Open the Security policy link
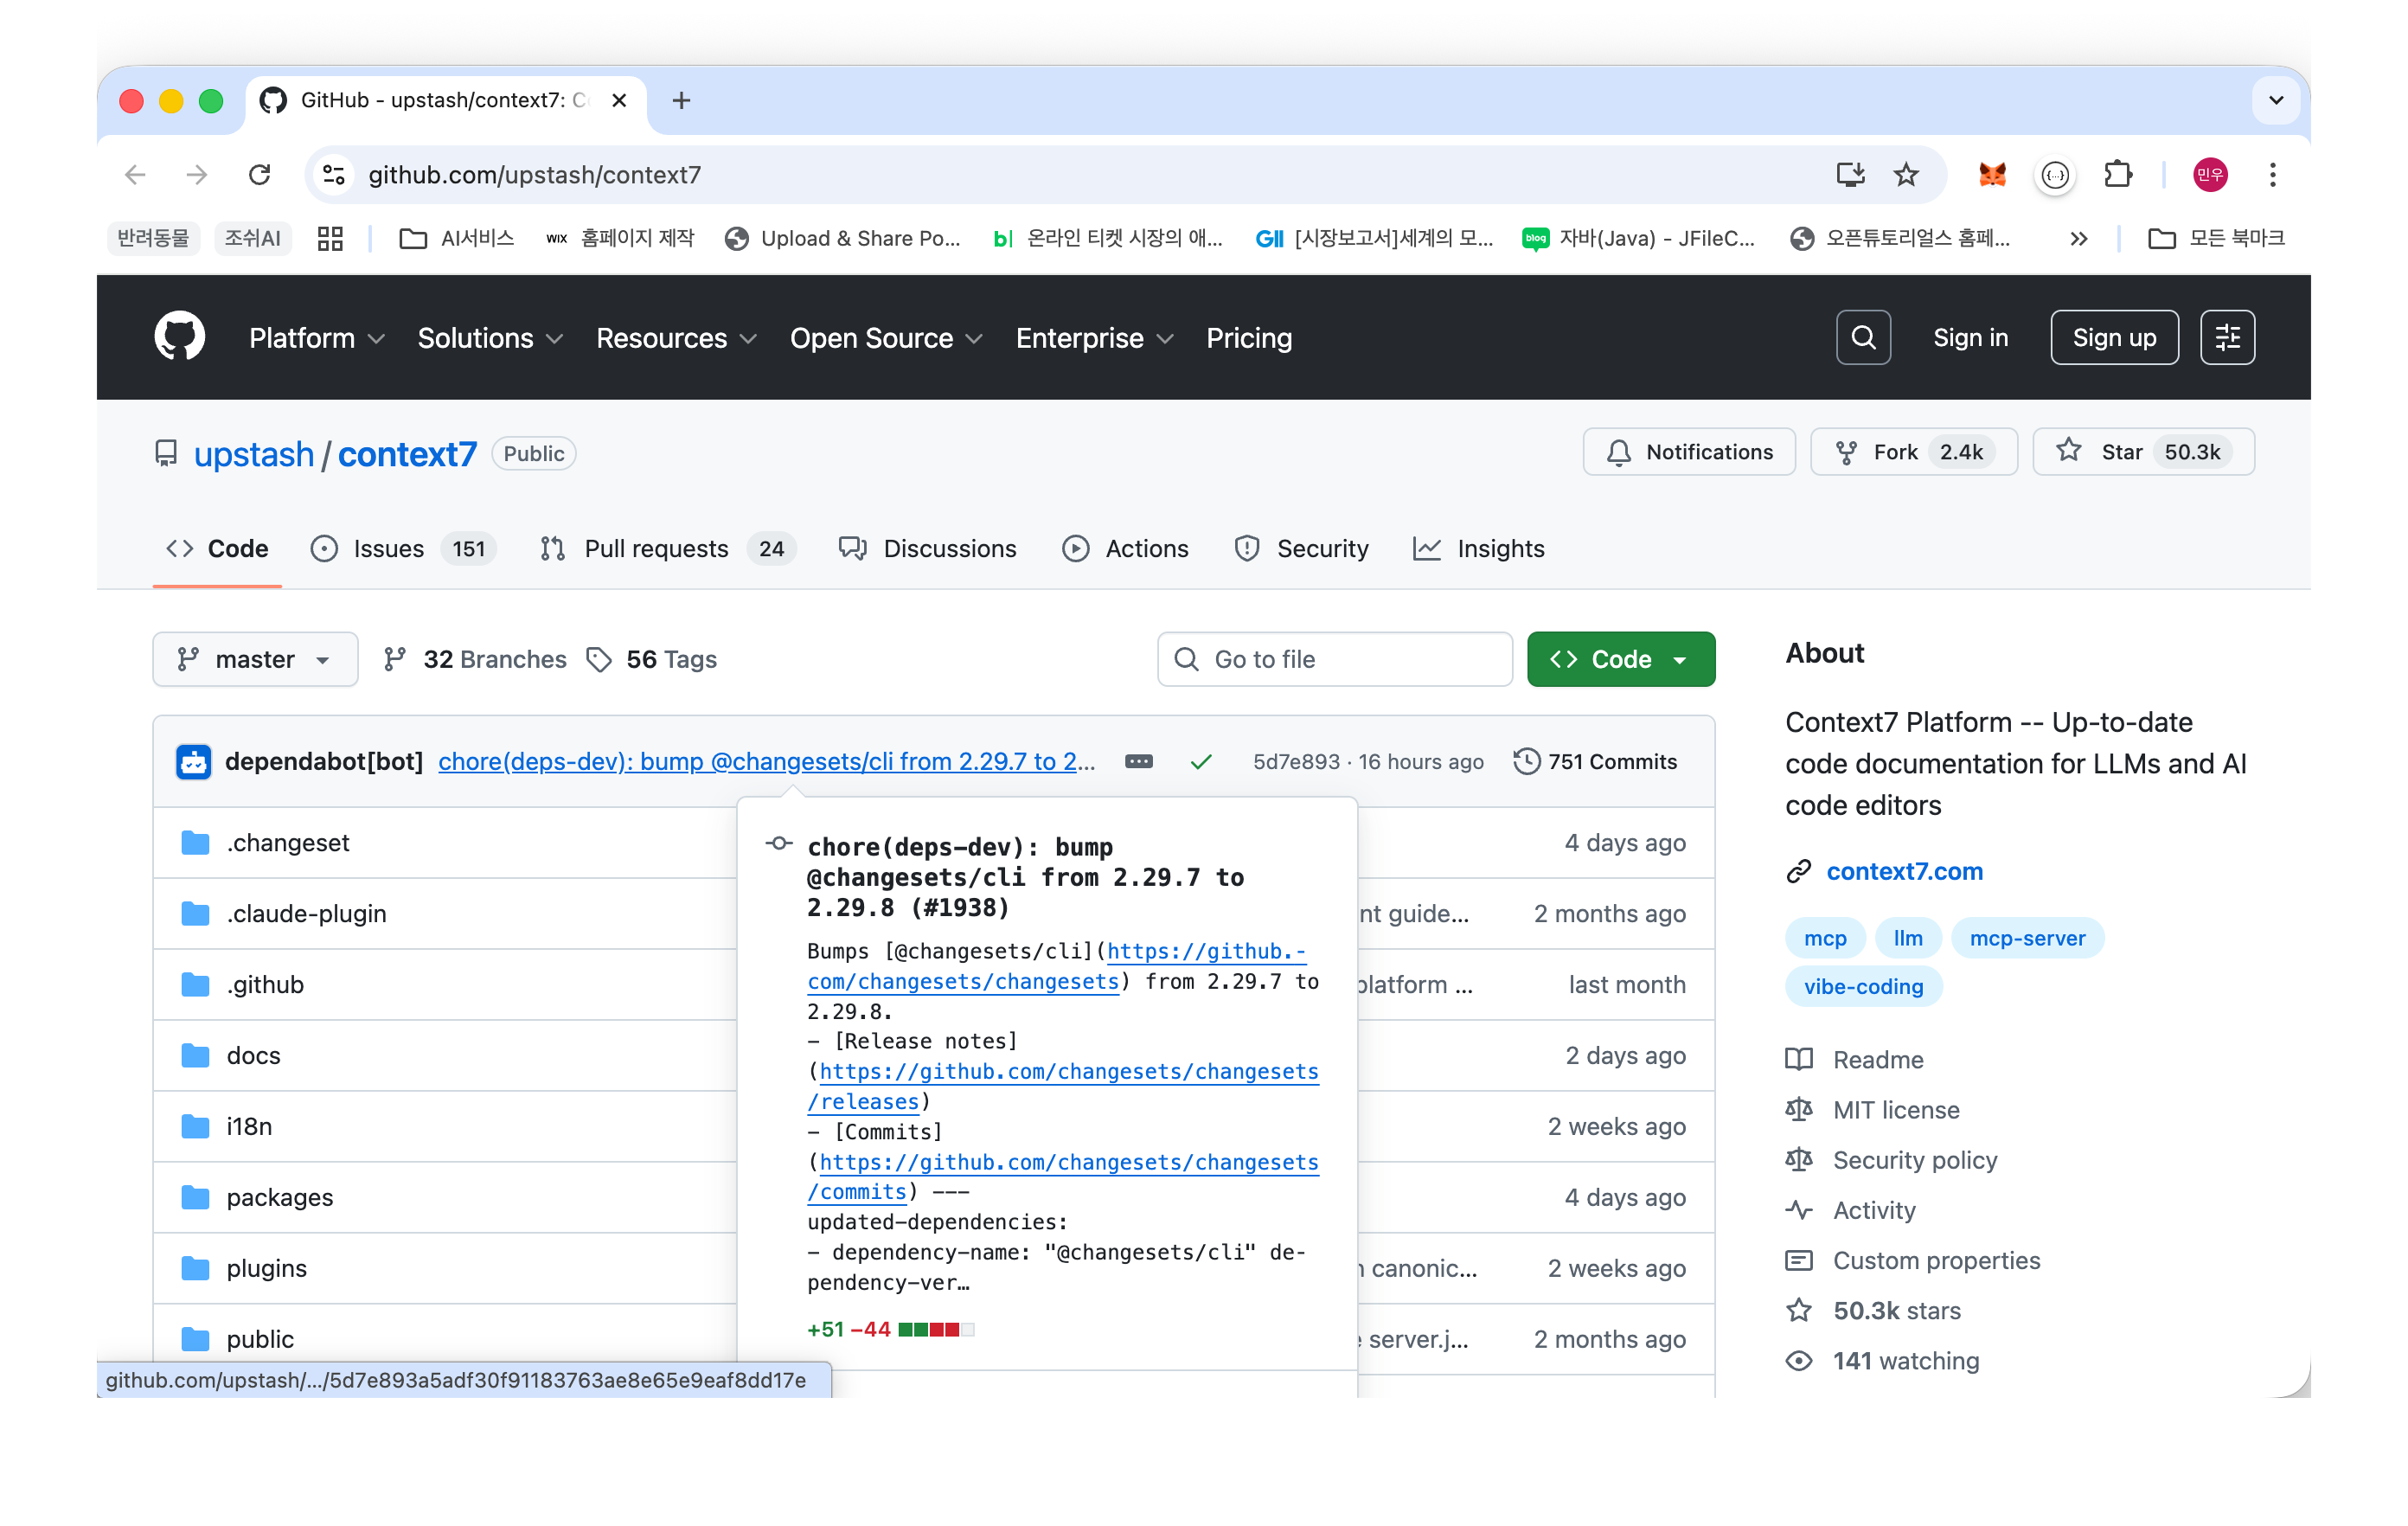 1914,1160
